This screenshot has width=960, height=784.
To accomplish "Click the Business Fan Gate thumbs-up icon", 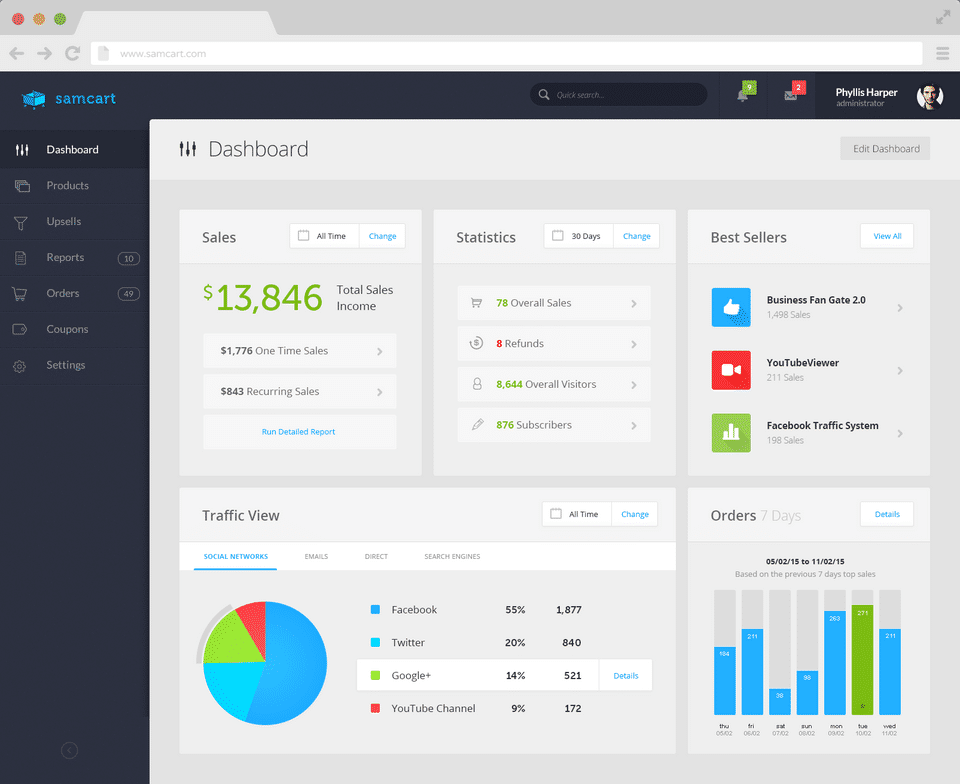I will click(731, 307).
